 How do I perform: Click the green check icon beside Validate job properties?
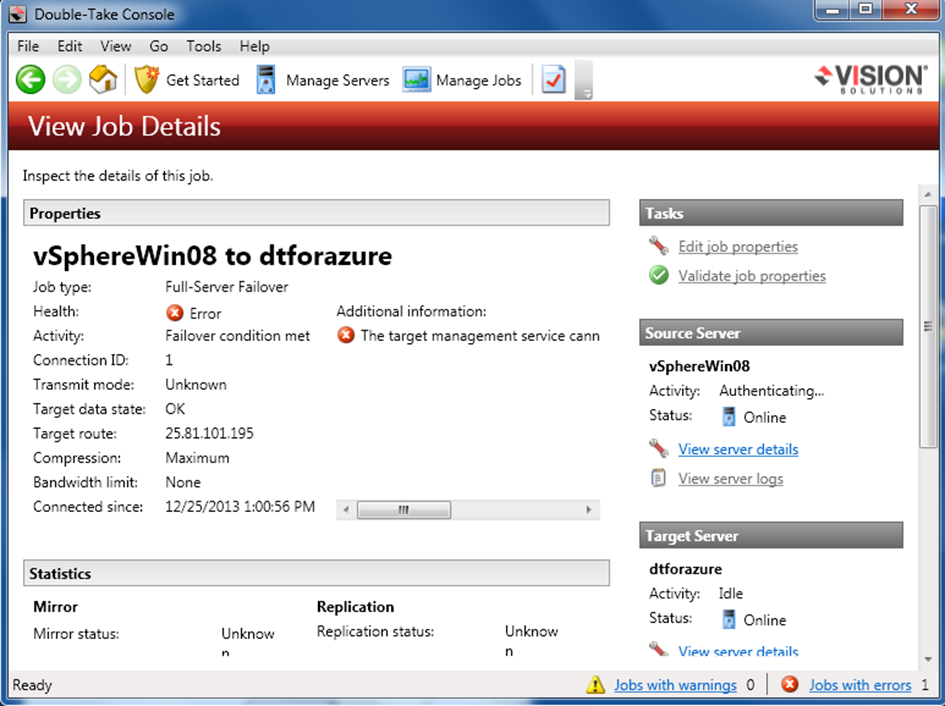pos(659,275)
